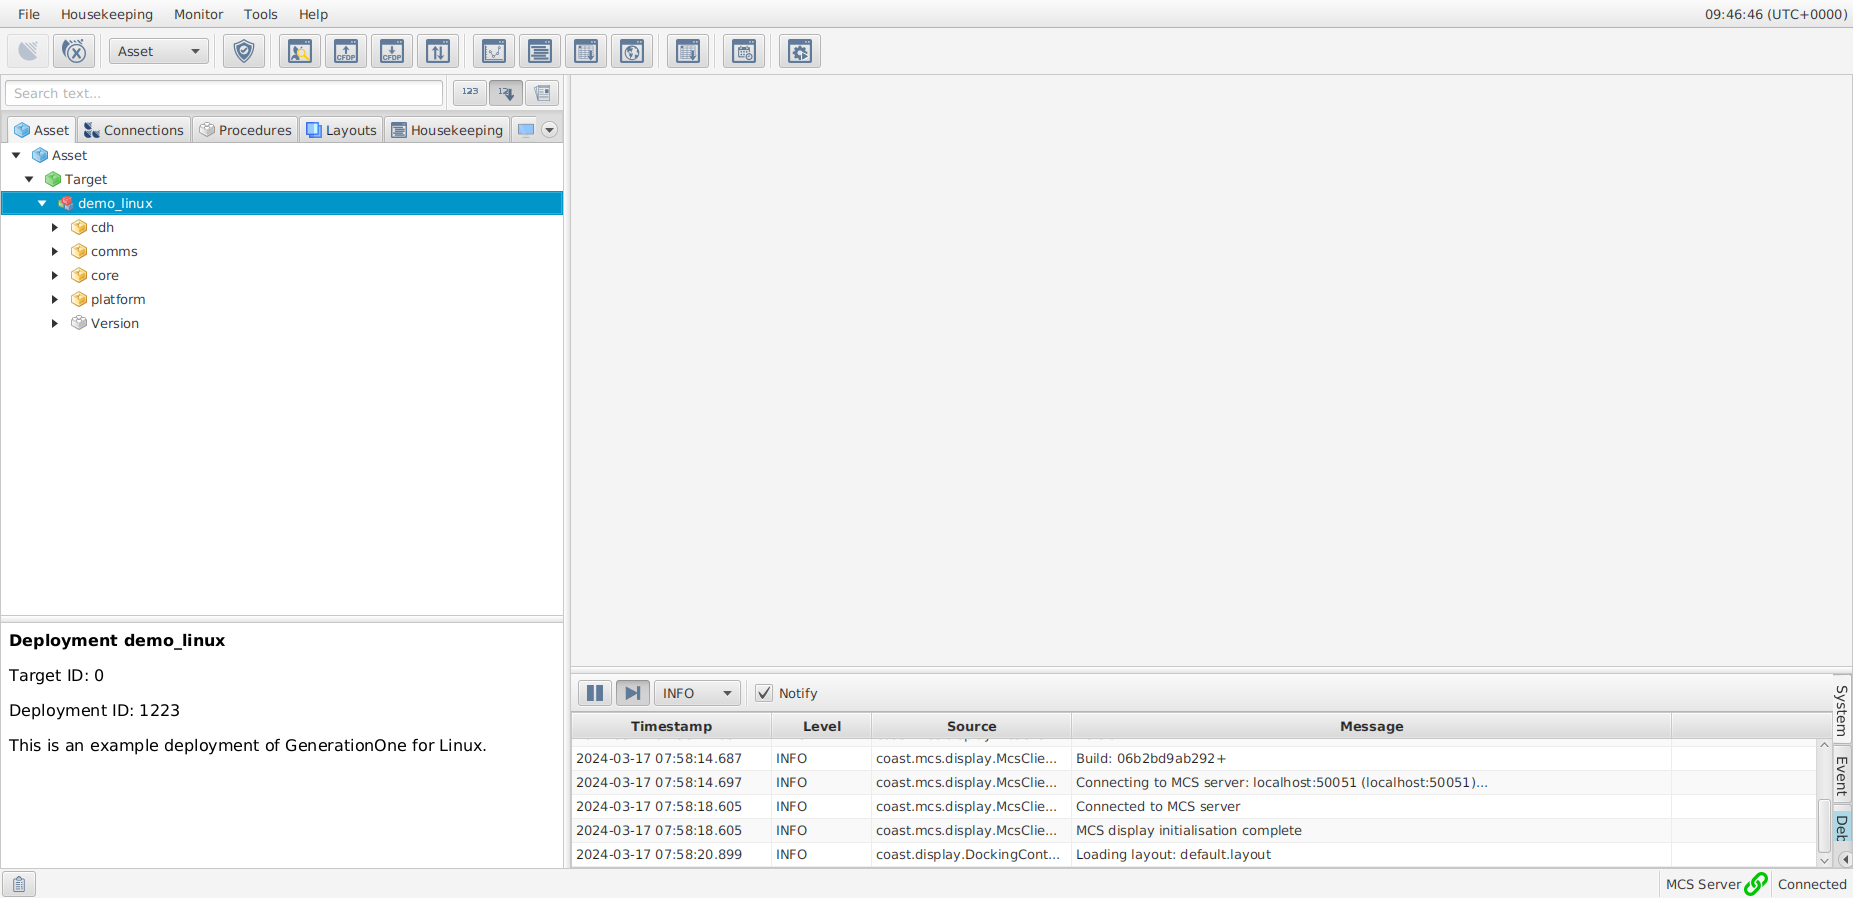Click the disconnect dish icon with X

(x=74, y=51)
